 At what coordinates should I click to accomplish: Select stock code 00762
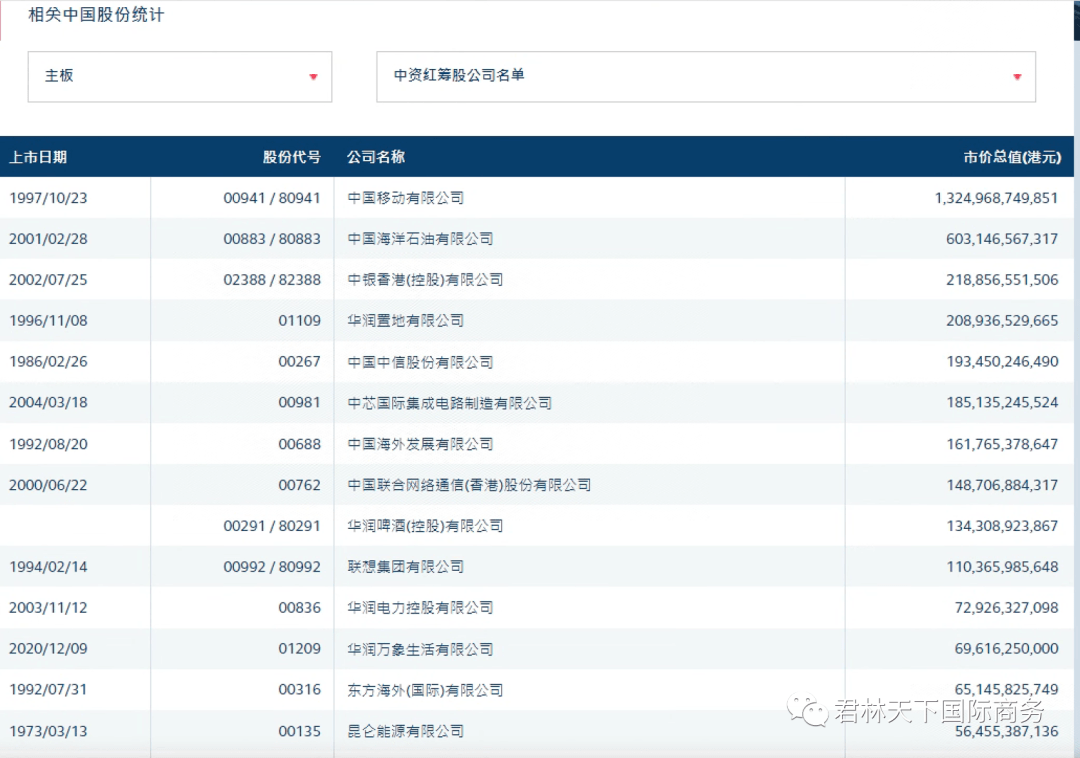[x=300, y=485]
